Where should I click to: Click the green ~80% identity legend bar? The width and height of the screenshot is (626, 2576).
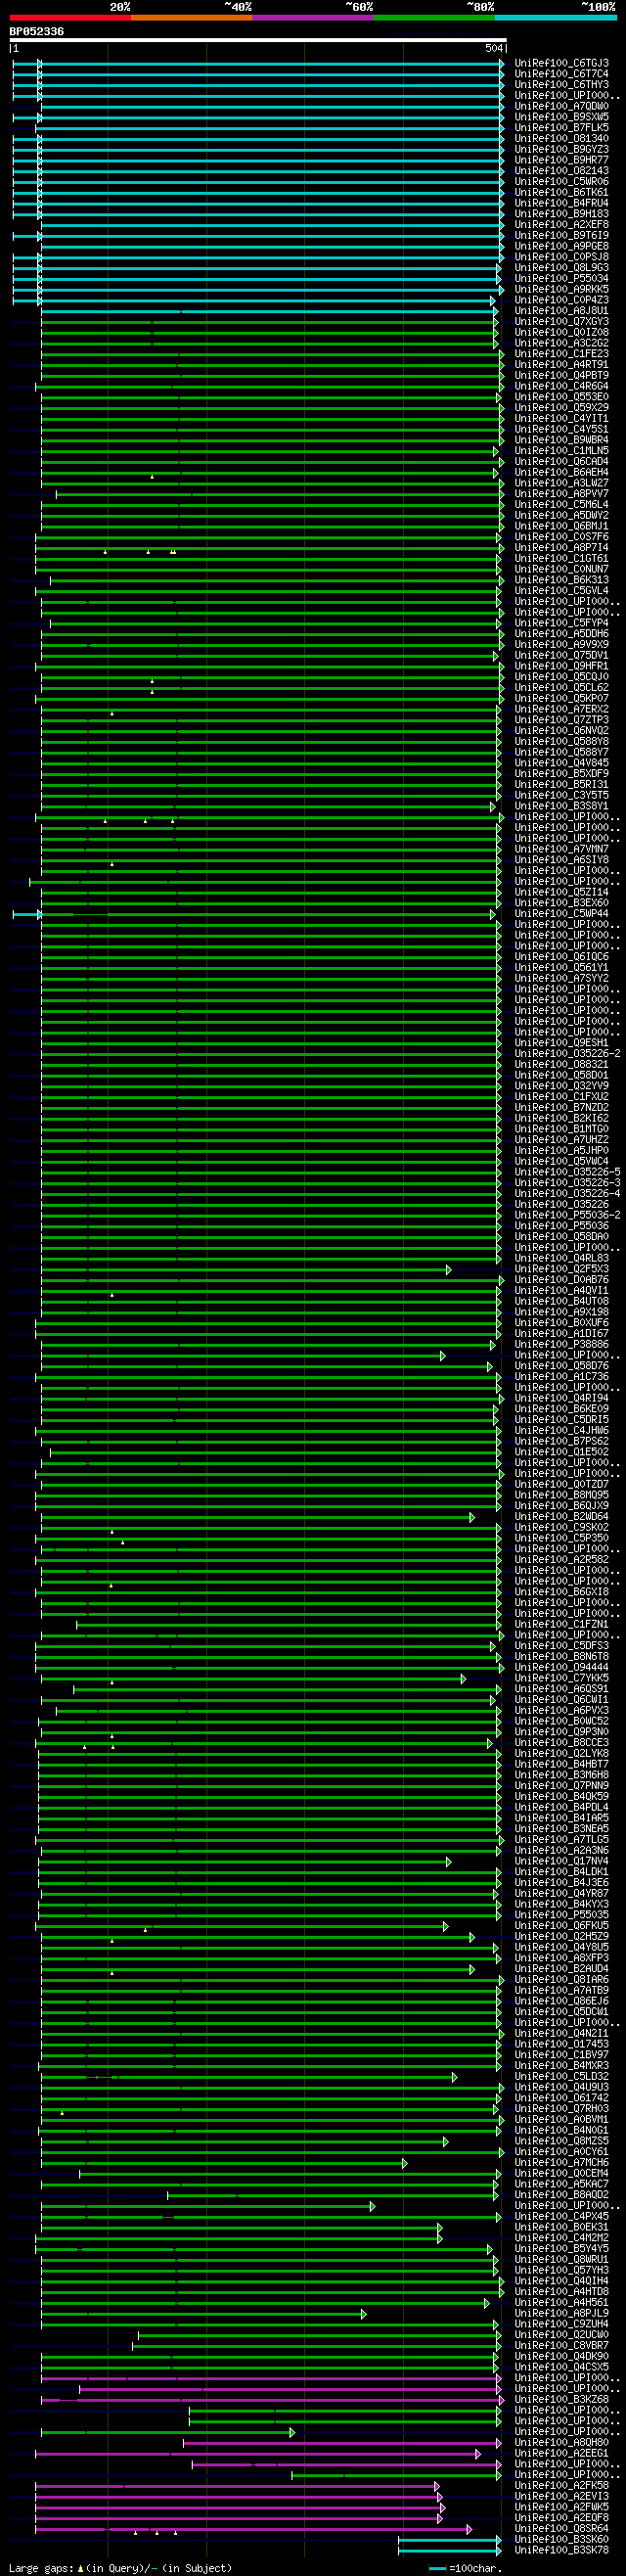[434, 17]
